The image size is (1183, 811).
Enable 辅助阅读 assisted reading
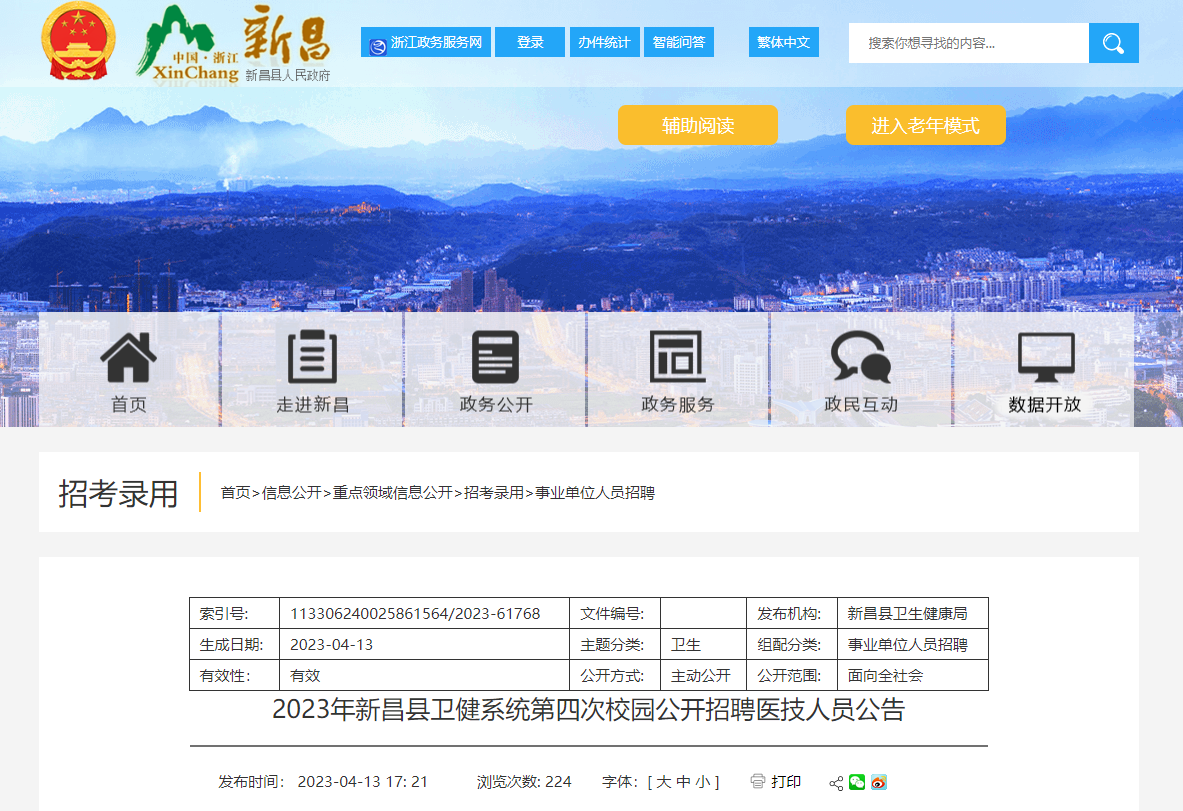coord(697,126)
